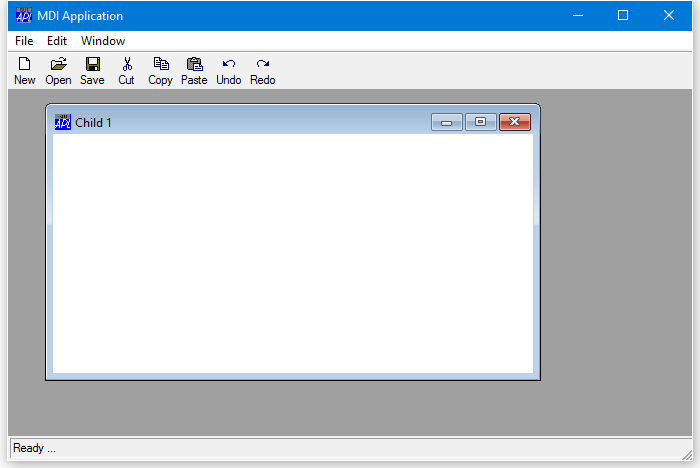The image size is (700, 468).
Task: Open the Child 1 window system icon menu
Action: 63,122
